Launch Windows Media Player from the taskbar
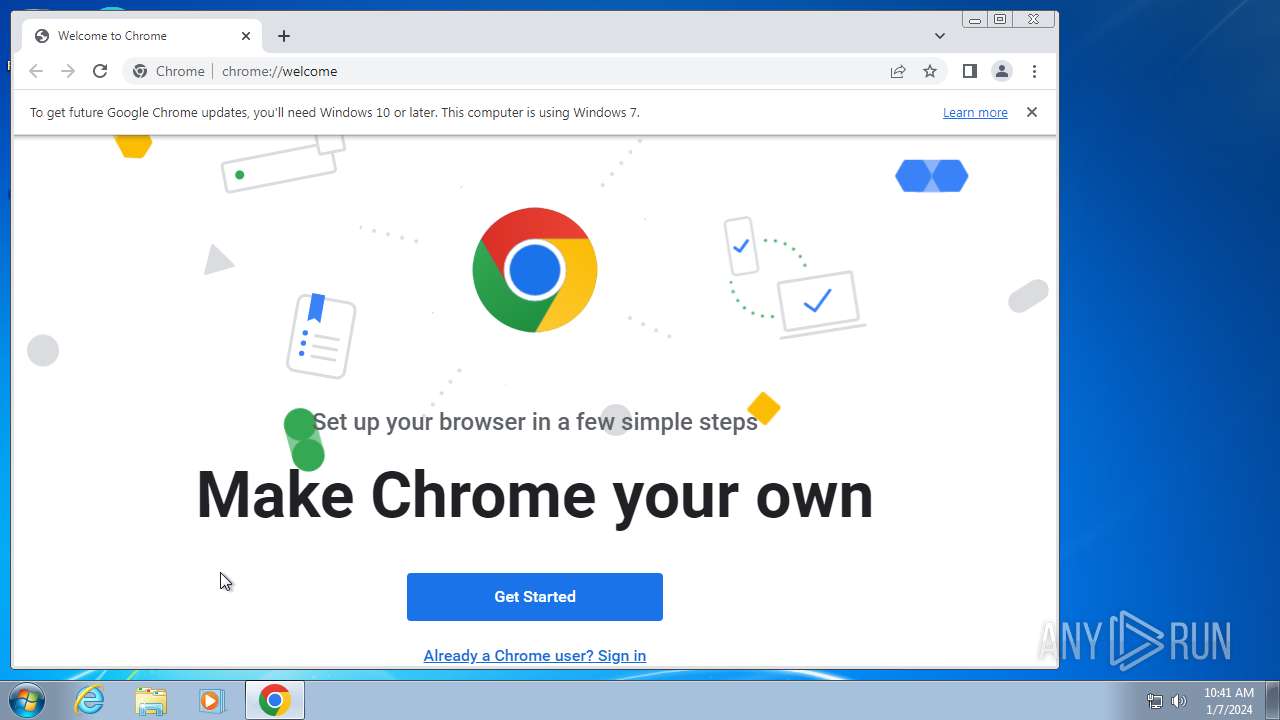1280x720 pixels. tap(211, 701)
